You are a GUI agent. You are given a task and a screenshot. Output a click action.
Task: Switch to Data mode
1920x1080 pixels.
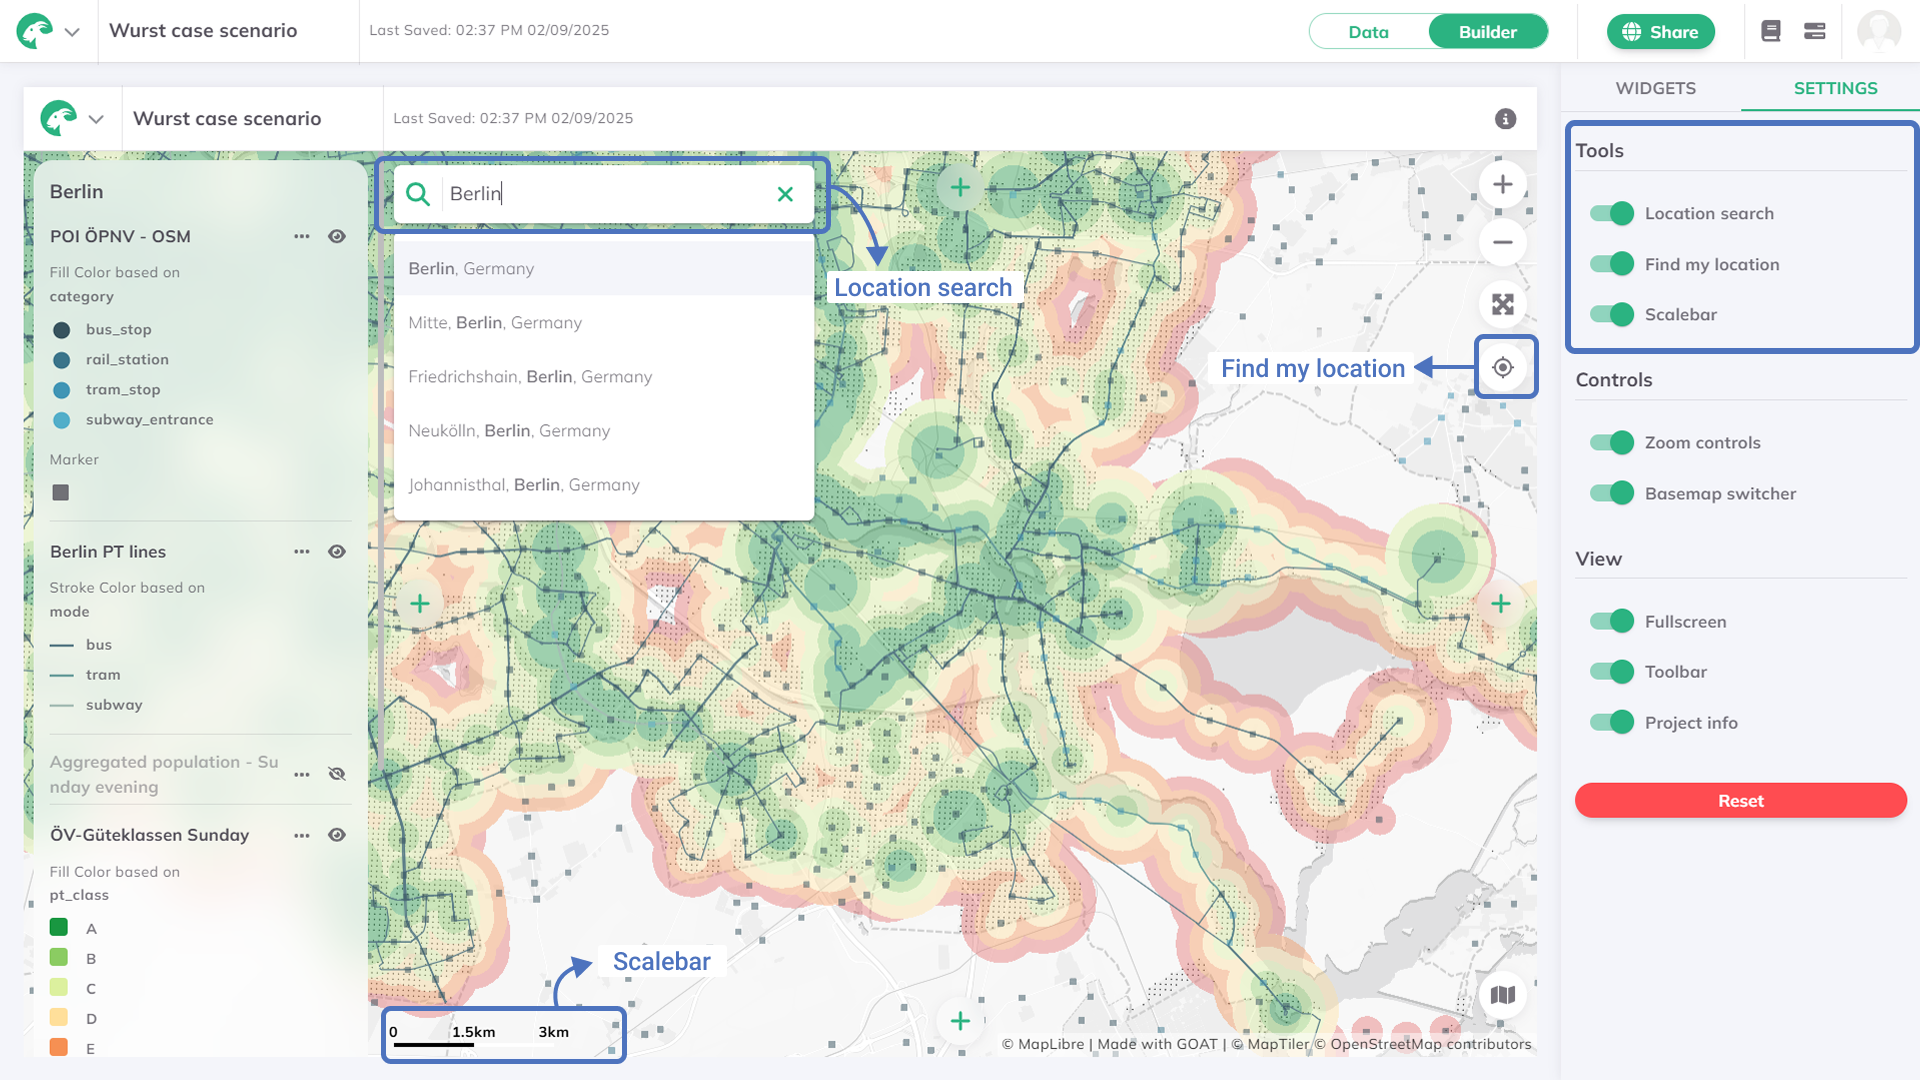(x=1368, y=31)
